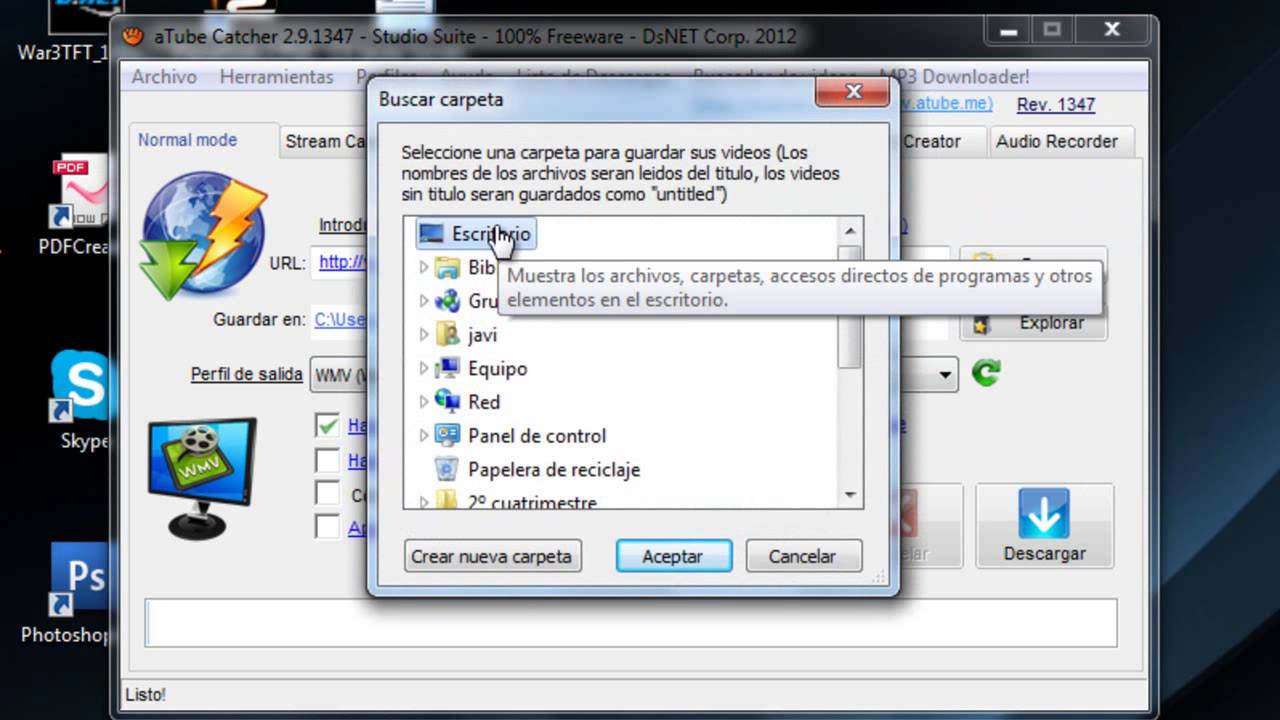Expand the javi tree node

[x=423, y=334]
